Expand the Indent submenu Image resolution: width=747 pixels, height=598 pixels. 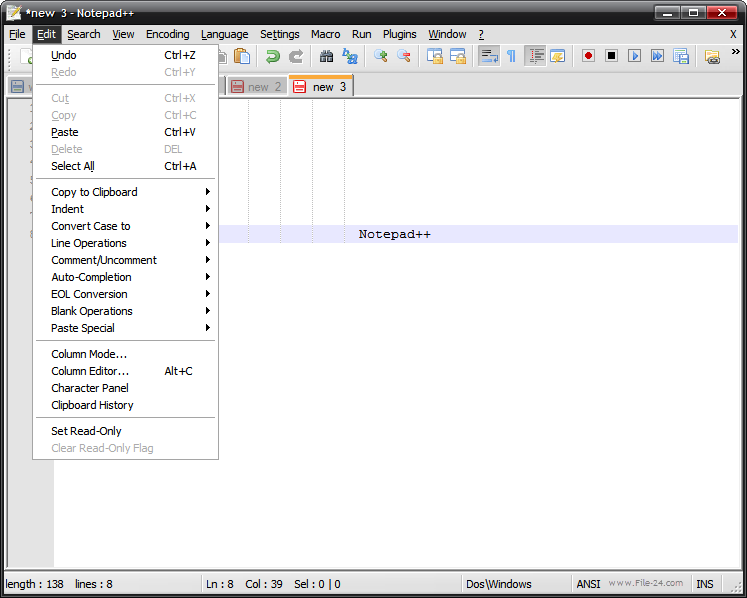tap(125, 209)
